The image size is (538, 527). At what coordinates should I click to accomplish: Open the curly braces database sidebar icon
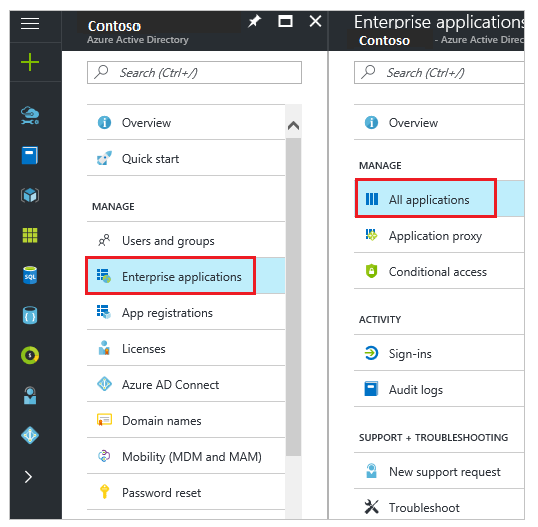coord(30,315)
